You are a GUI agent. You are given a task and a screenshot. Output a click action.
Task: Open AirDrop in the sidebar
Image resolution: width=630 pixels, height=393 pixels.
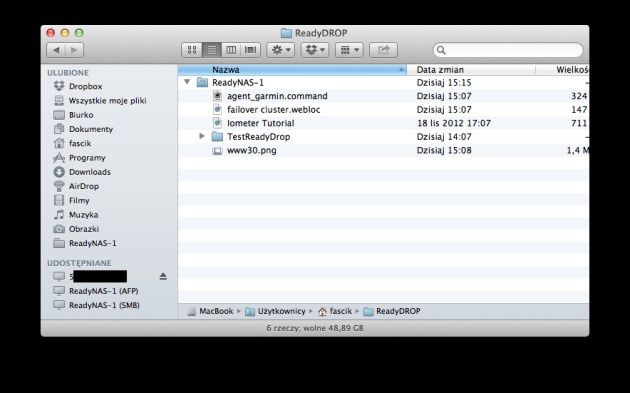[x=76, y=186]
